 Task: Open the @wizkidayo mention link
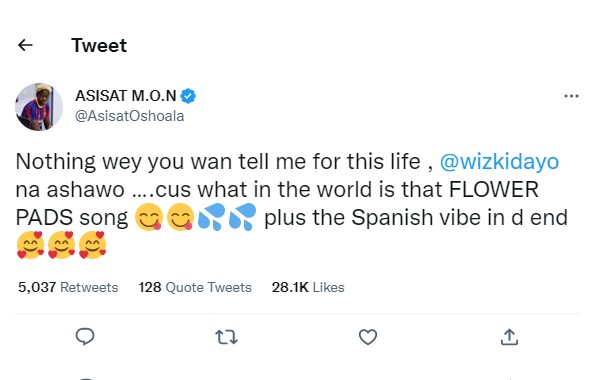(499, 161)
